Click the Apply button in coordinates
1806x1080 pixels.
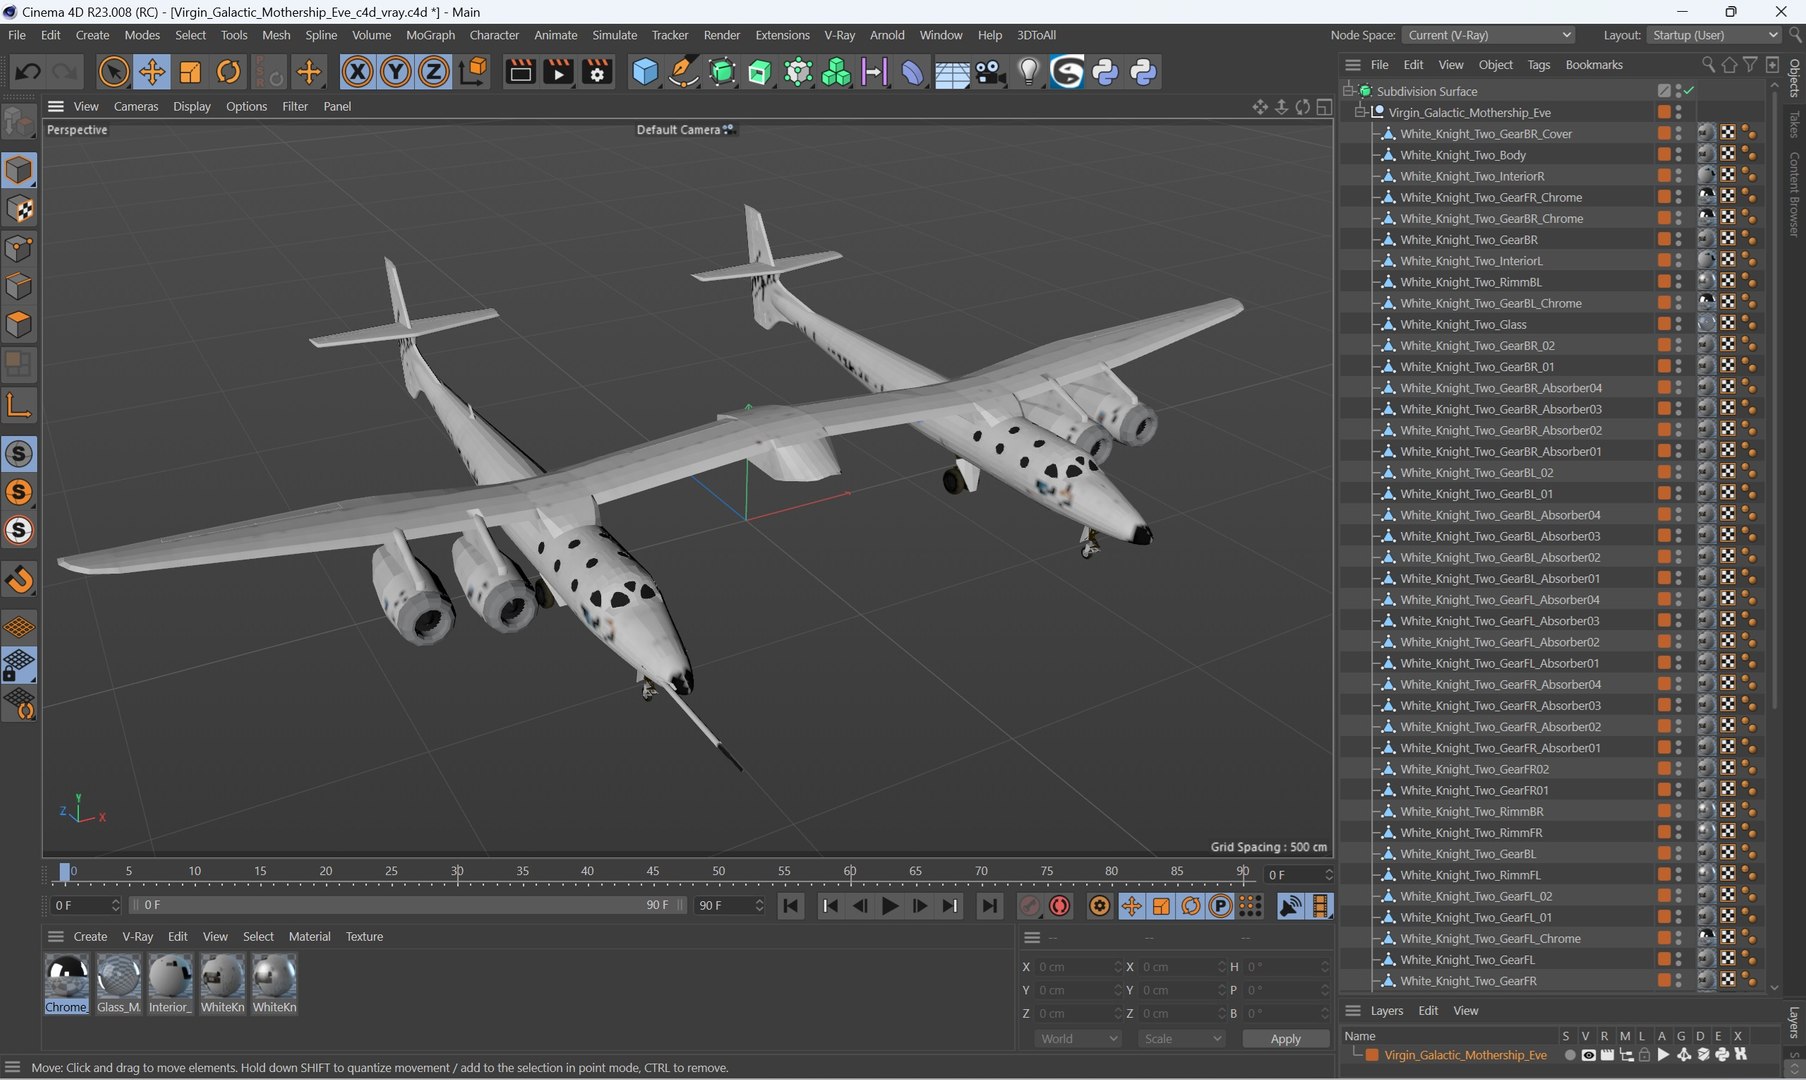pyautogui.click(x=1285, y=1039)
